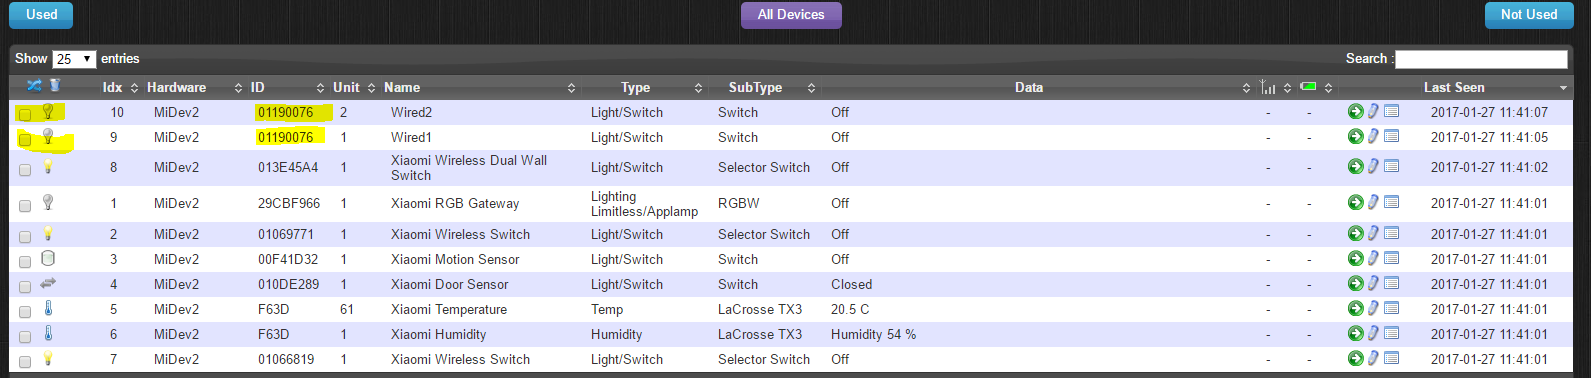Select checkbox for Xiaomi Humidity
Viewport: 1591px width, 378px height.
[25, 336]
